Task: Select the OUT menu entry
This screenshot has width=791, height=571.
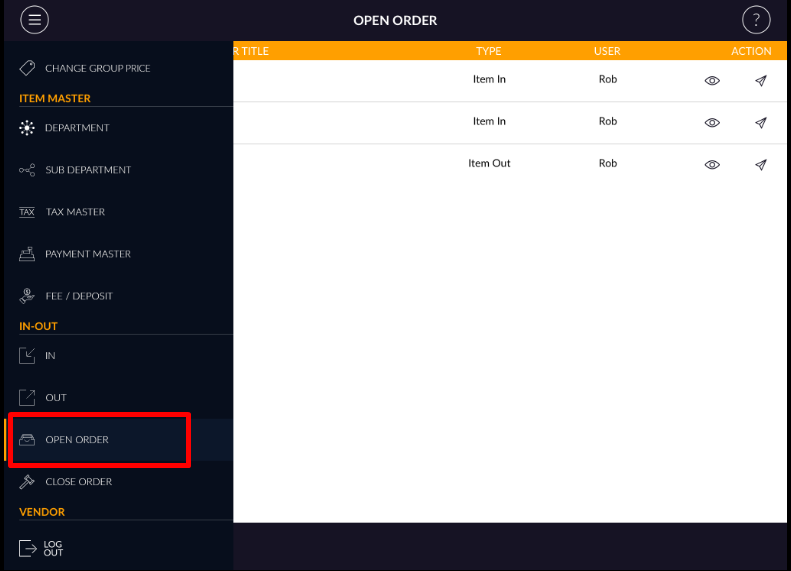Action: tap(55, 398)
